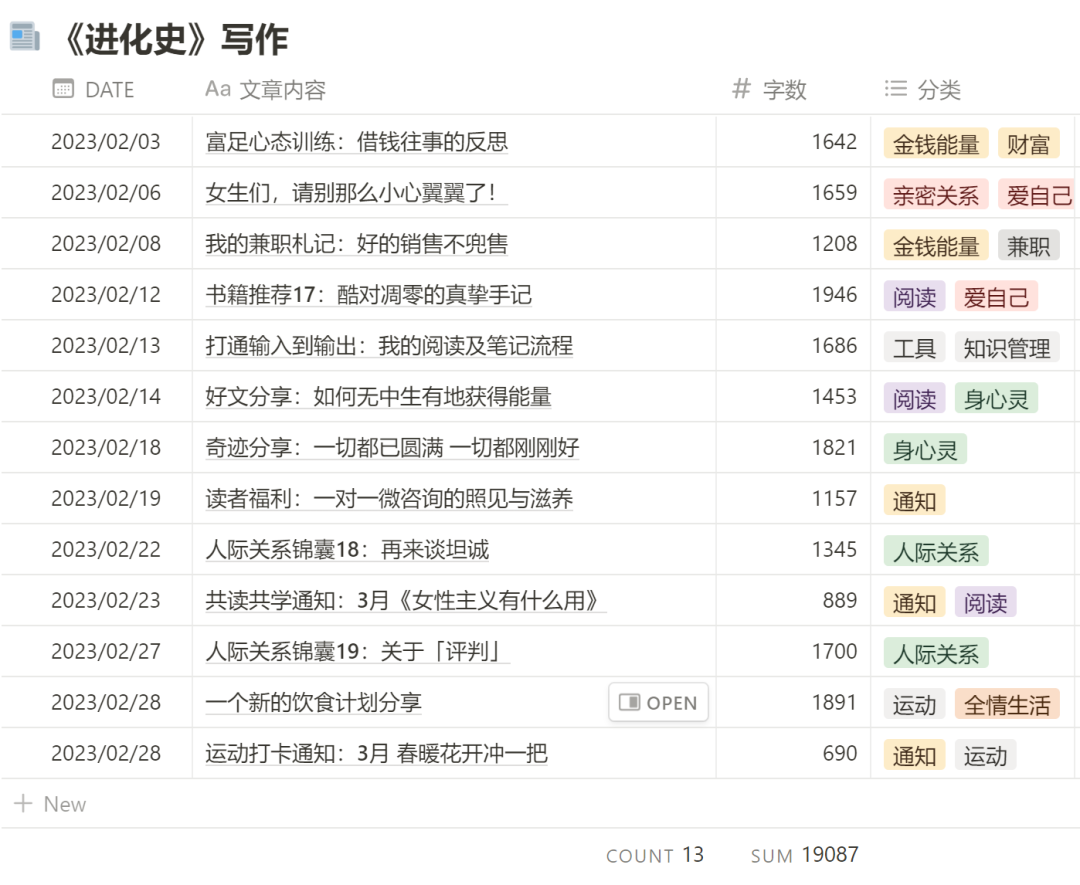Click the Aa icon in 文章内容 header
The image size is (1080, 885).
coord(218,89)
